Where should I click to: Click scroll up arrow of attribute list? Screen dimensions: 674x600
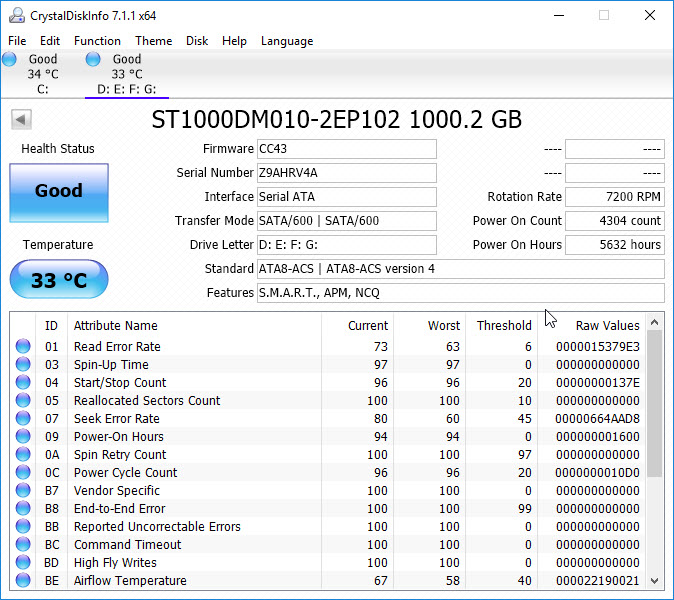pos(654,322)
